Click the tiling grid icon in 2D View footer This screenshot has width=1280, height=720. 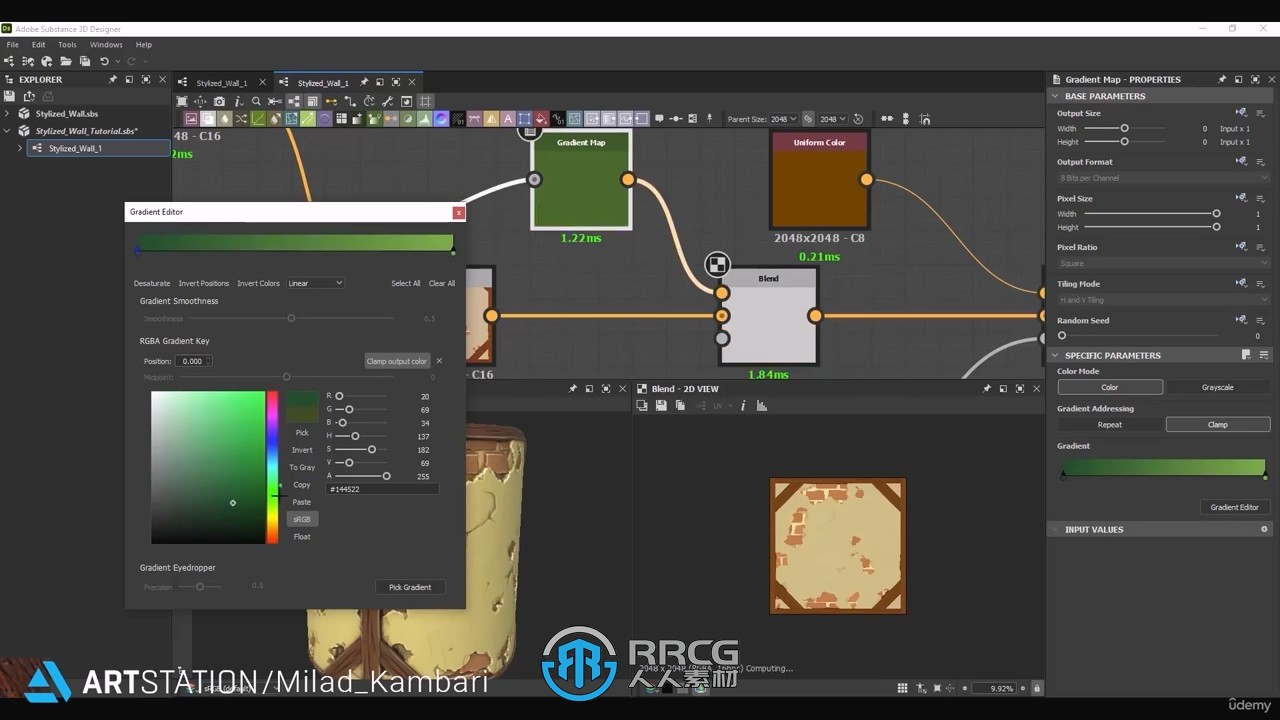click(x=902, y=688)
